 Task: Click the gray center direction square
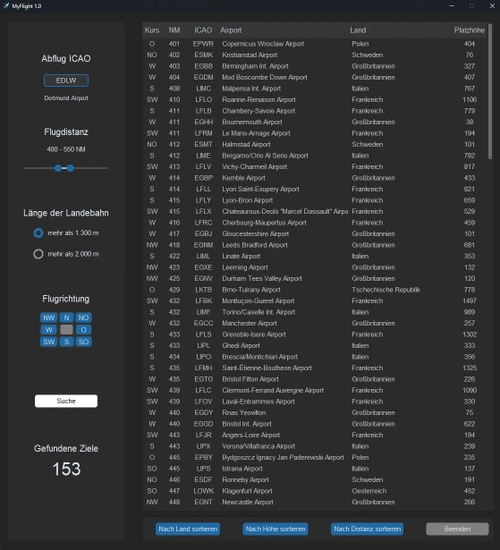click(66, 330)
